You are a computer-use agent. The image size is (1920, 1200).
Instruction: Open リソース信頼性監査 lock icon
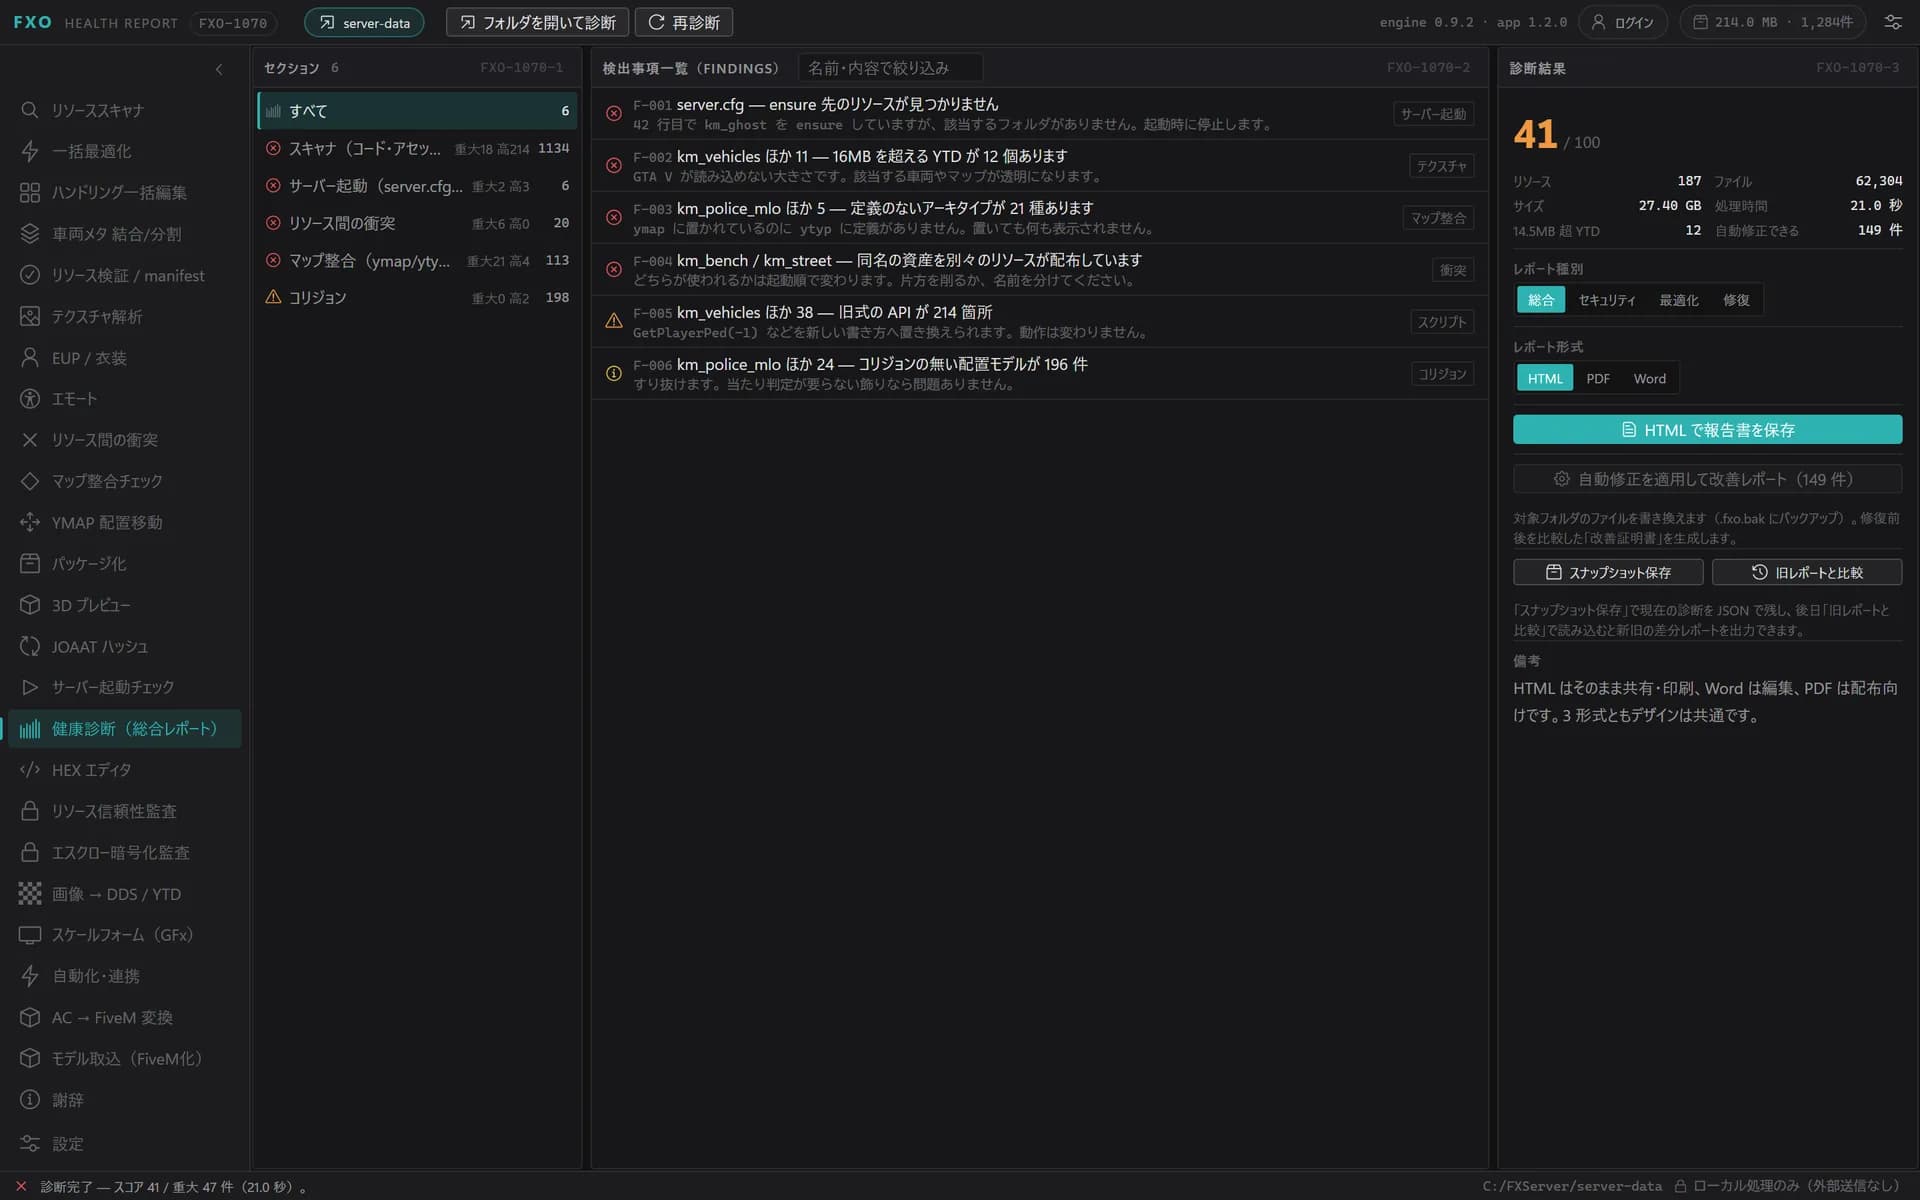(30, 811)
